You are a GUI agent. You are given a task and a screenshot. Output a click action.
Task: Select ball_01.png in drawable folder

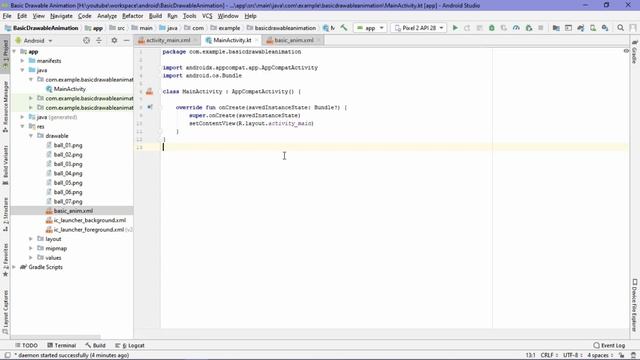point(68,145)
